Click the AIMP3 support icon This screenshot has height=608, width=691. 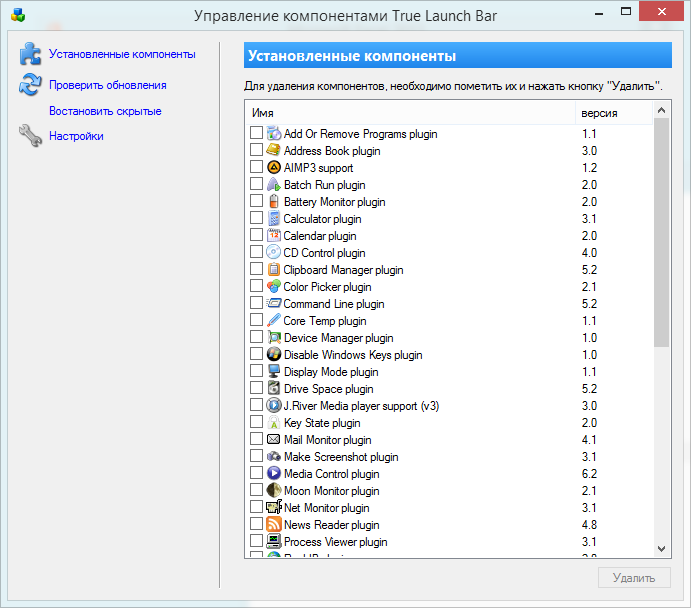(274, 168)
